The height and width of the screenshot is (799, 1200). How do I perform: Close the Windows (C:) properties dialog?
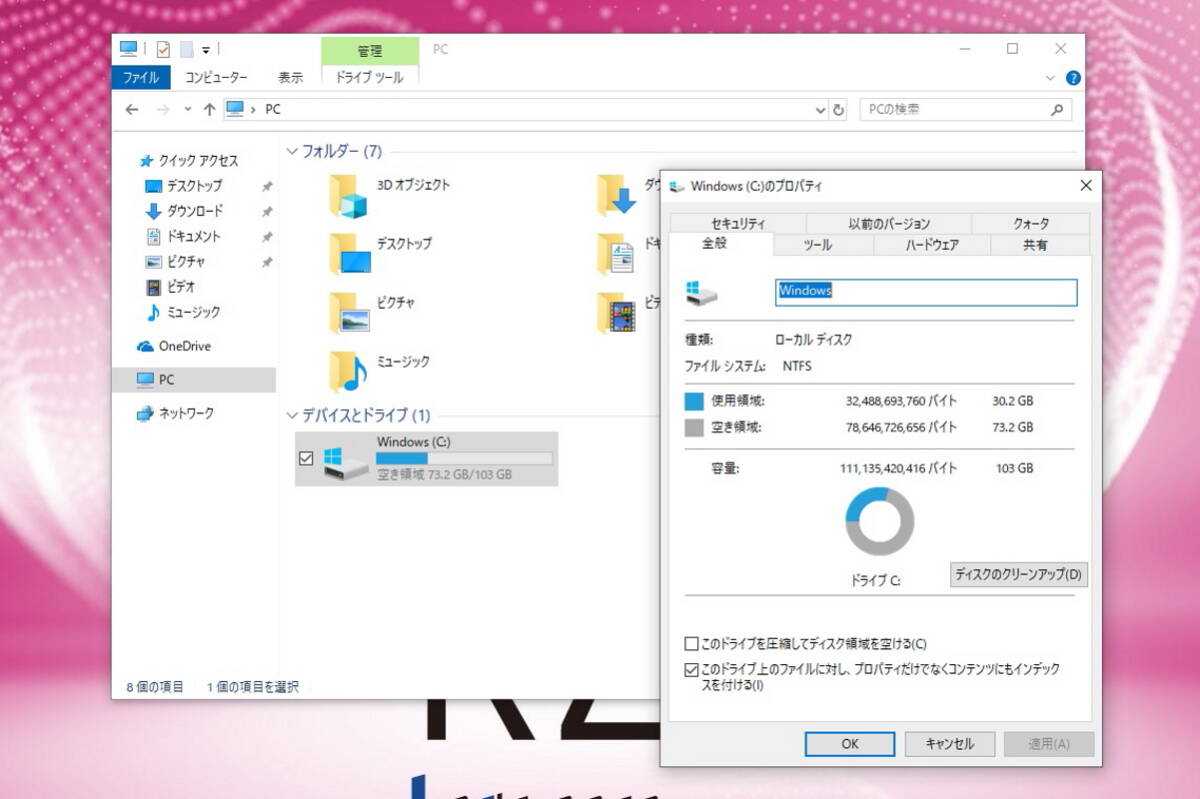[x=1085, y=186]
